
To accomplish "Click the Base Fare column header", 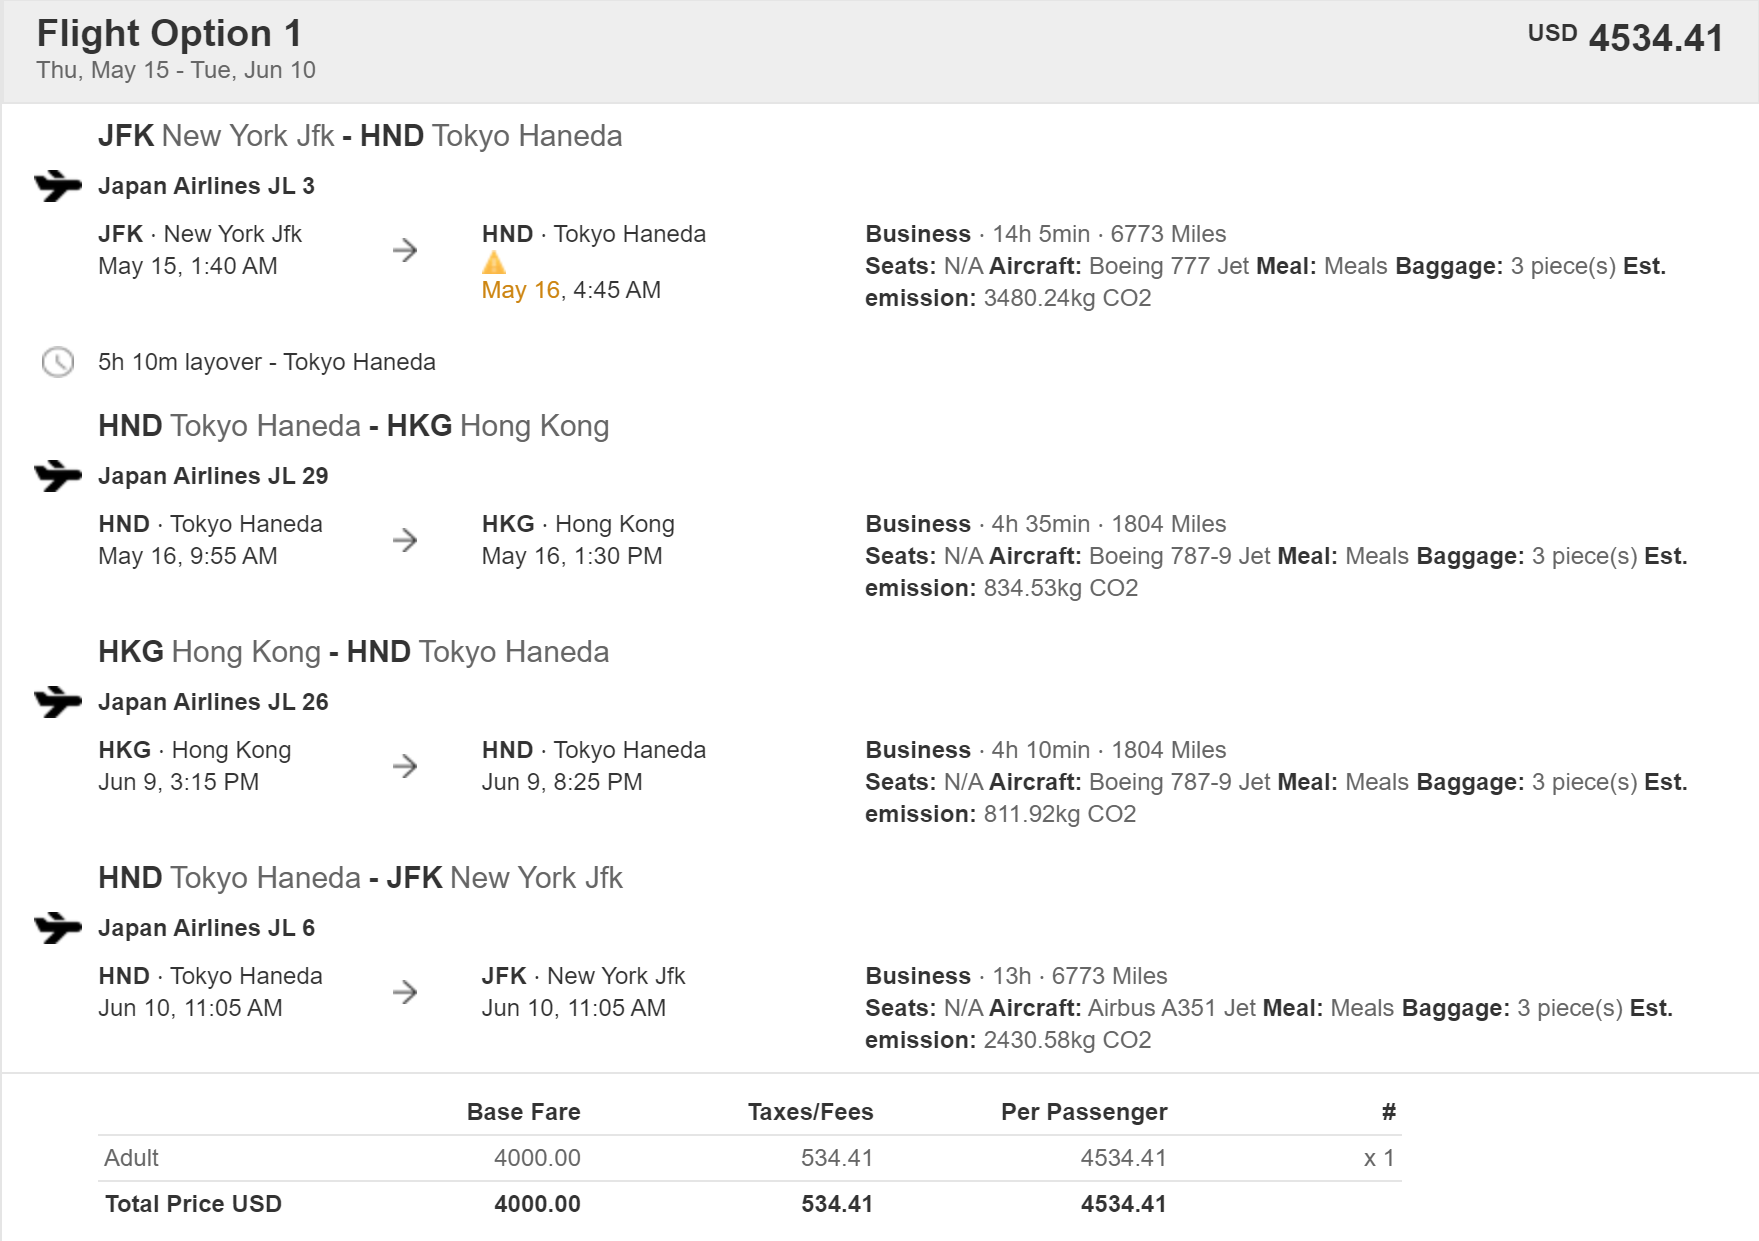I will pyautogui.click(x=523, y=1112).
